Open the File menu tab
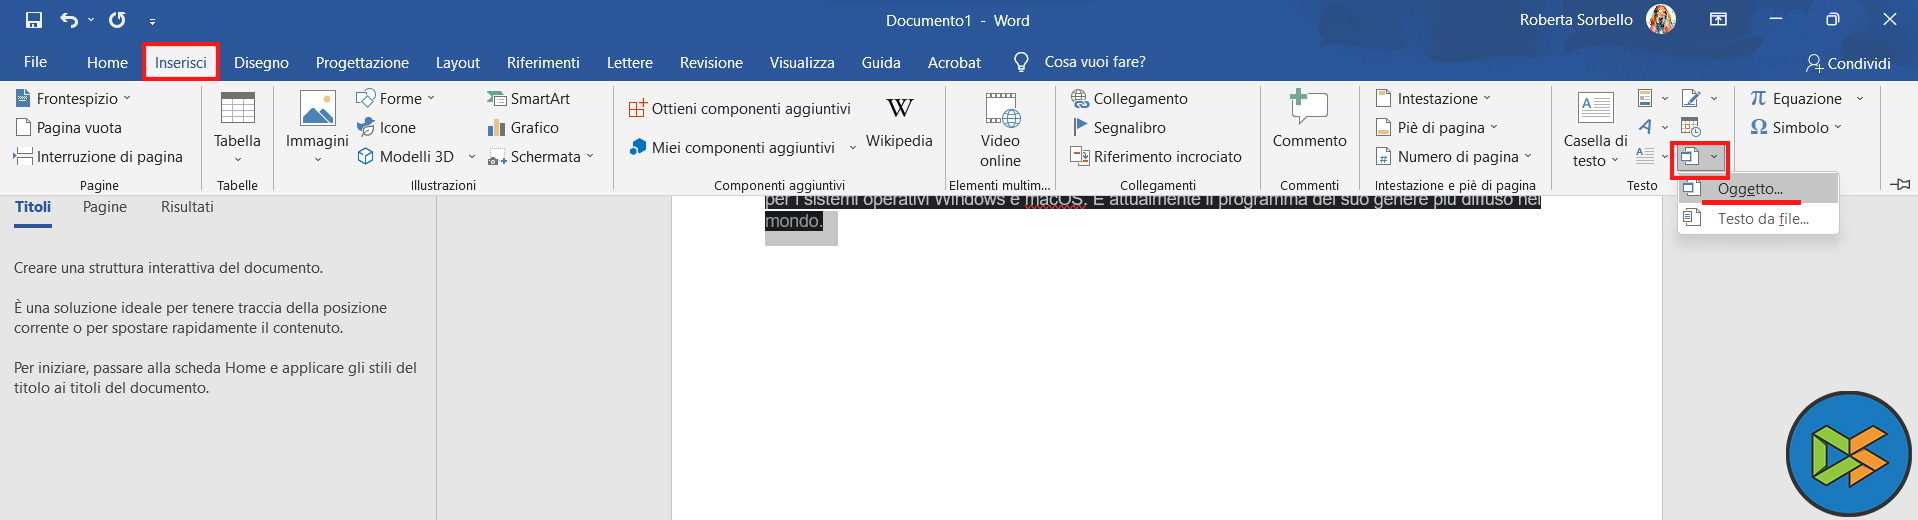 (x=35, y=62)
